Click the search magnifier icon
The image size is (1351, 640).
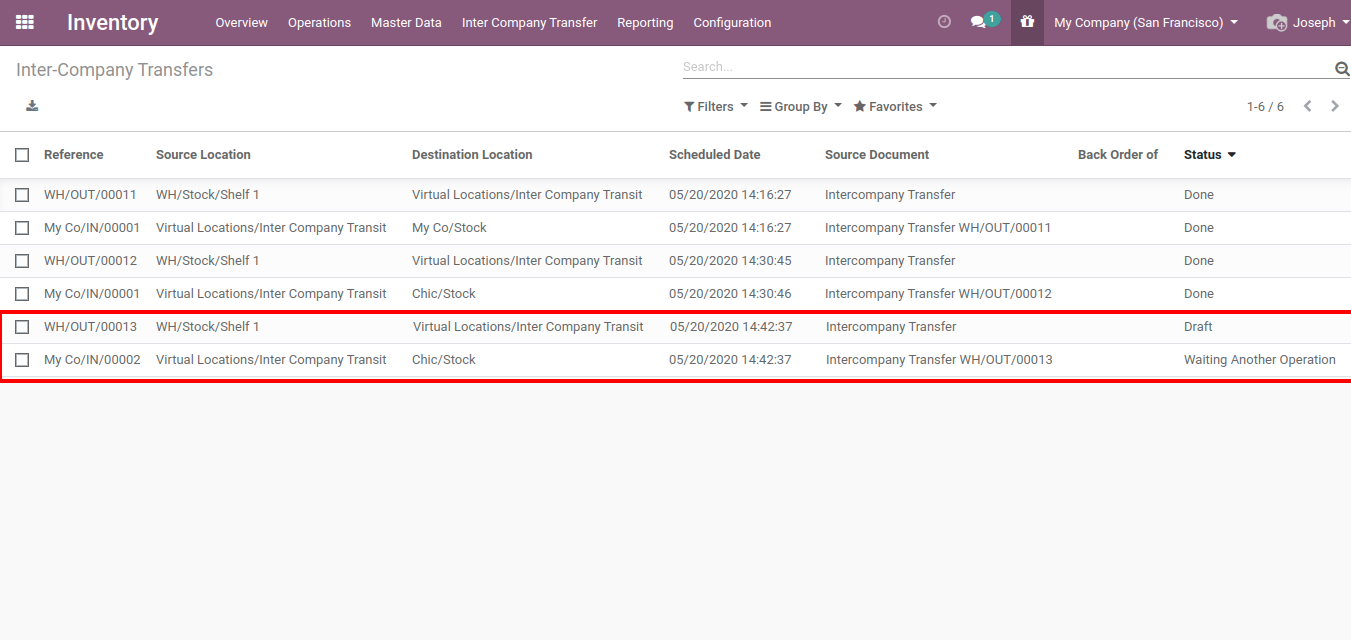tap(1342, 68)
